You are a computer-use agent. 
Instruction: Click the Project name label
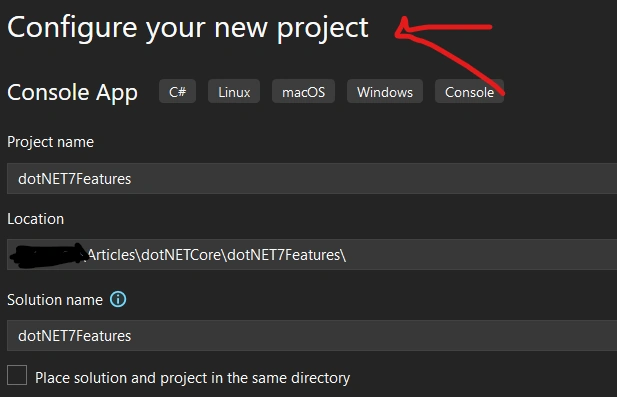tap(50, 142)
